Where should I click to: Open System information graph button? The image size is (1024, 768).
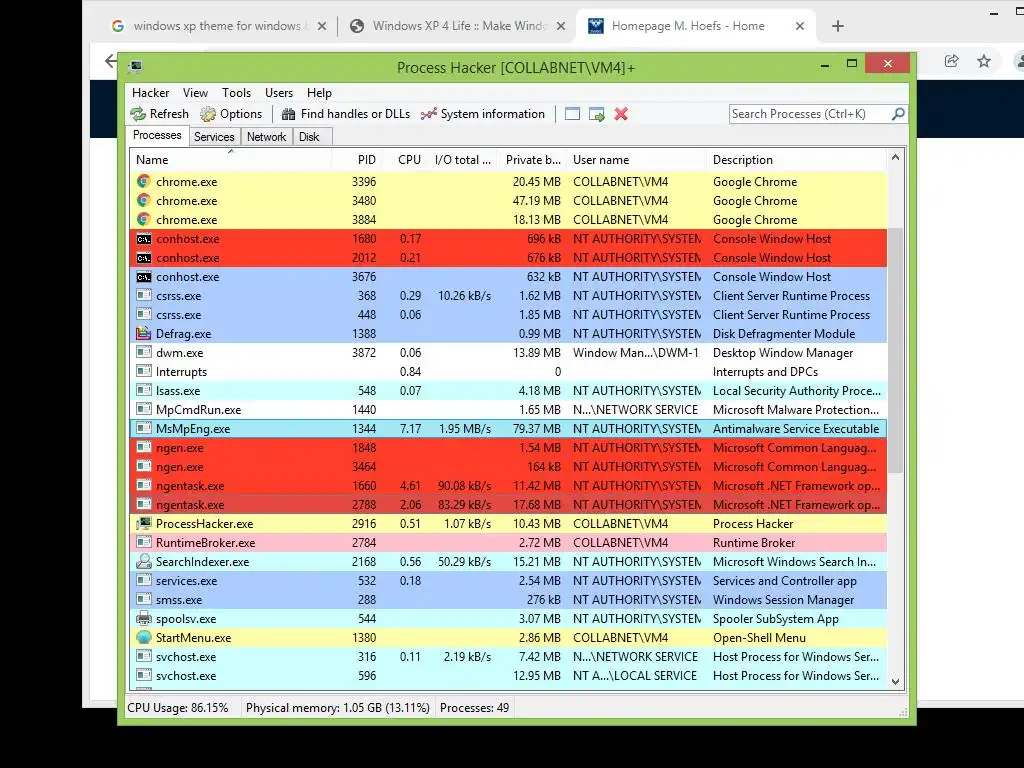click(483, 114)
